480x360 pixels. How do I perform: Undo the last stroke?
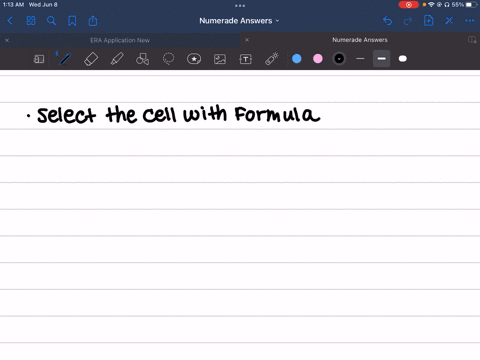coord(387,21)
